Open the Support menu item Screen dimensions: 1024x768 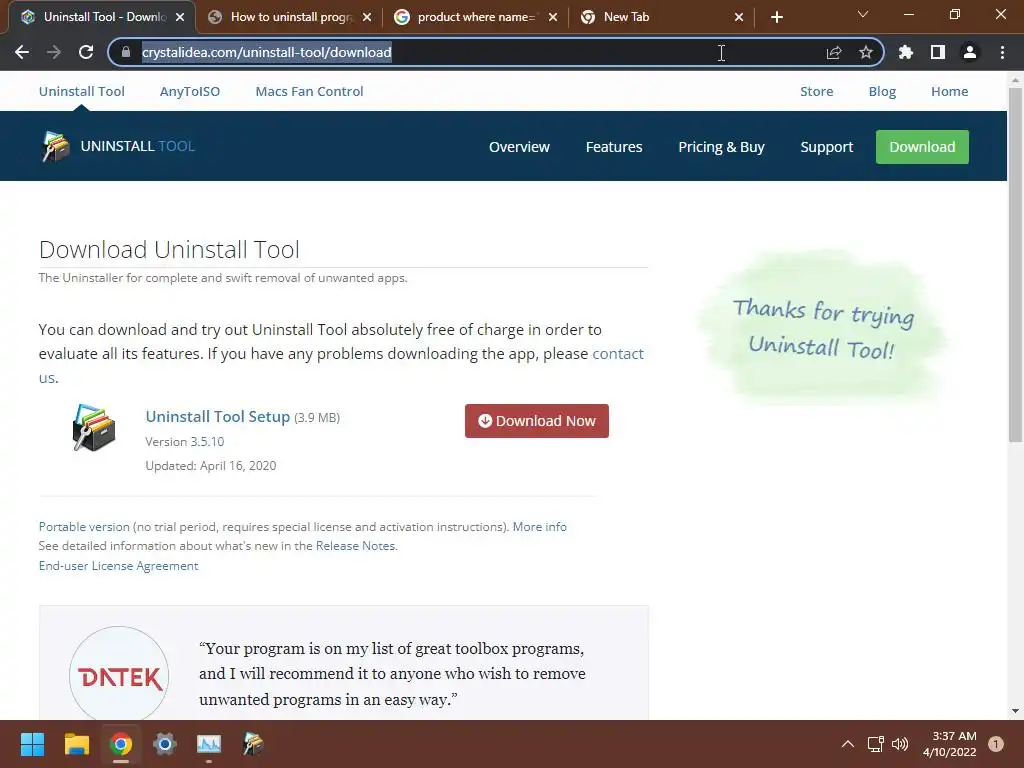827,147
